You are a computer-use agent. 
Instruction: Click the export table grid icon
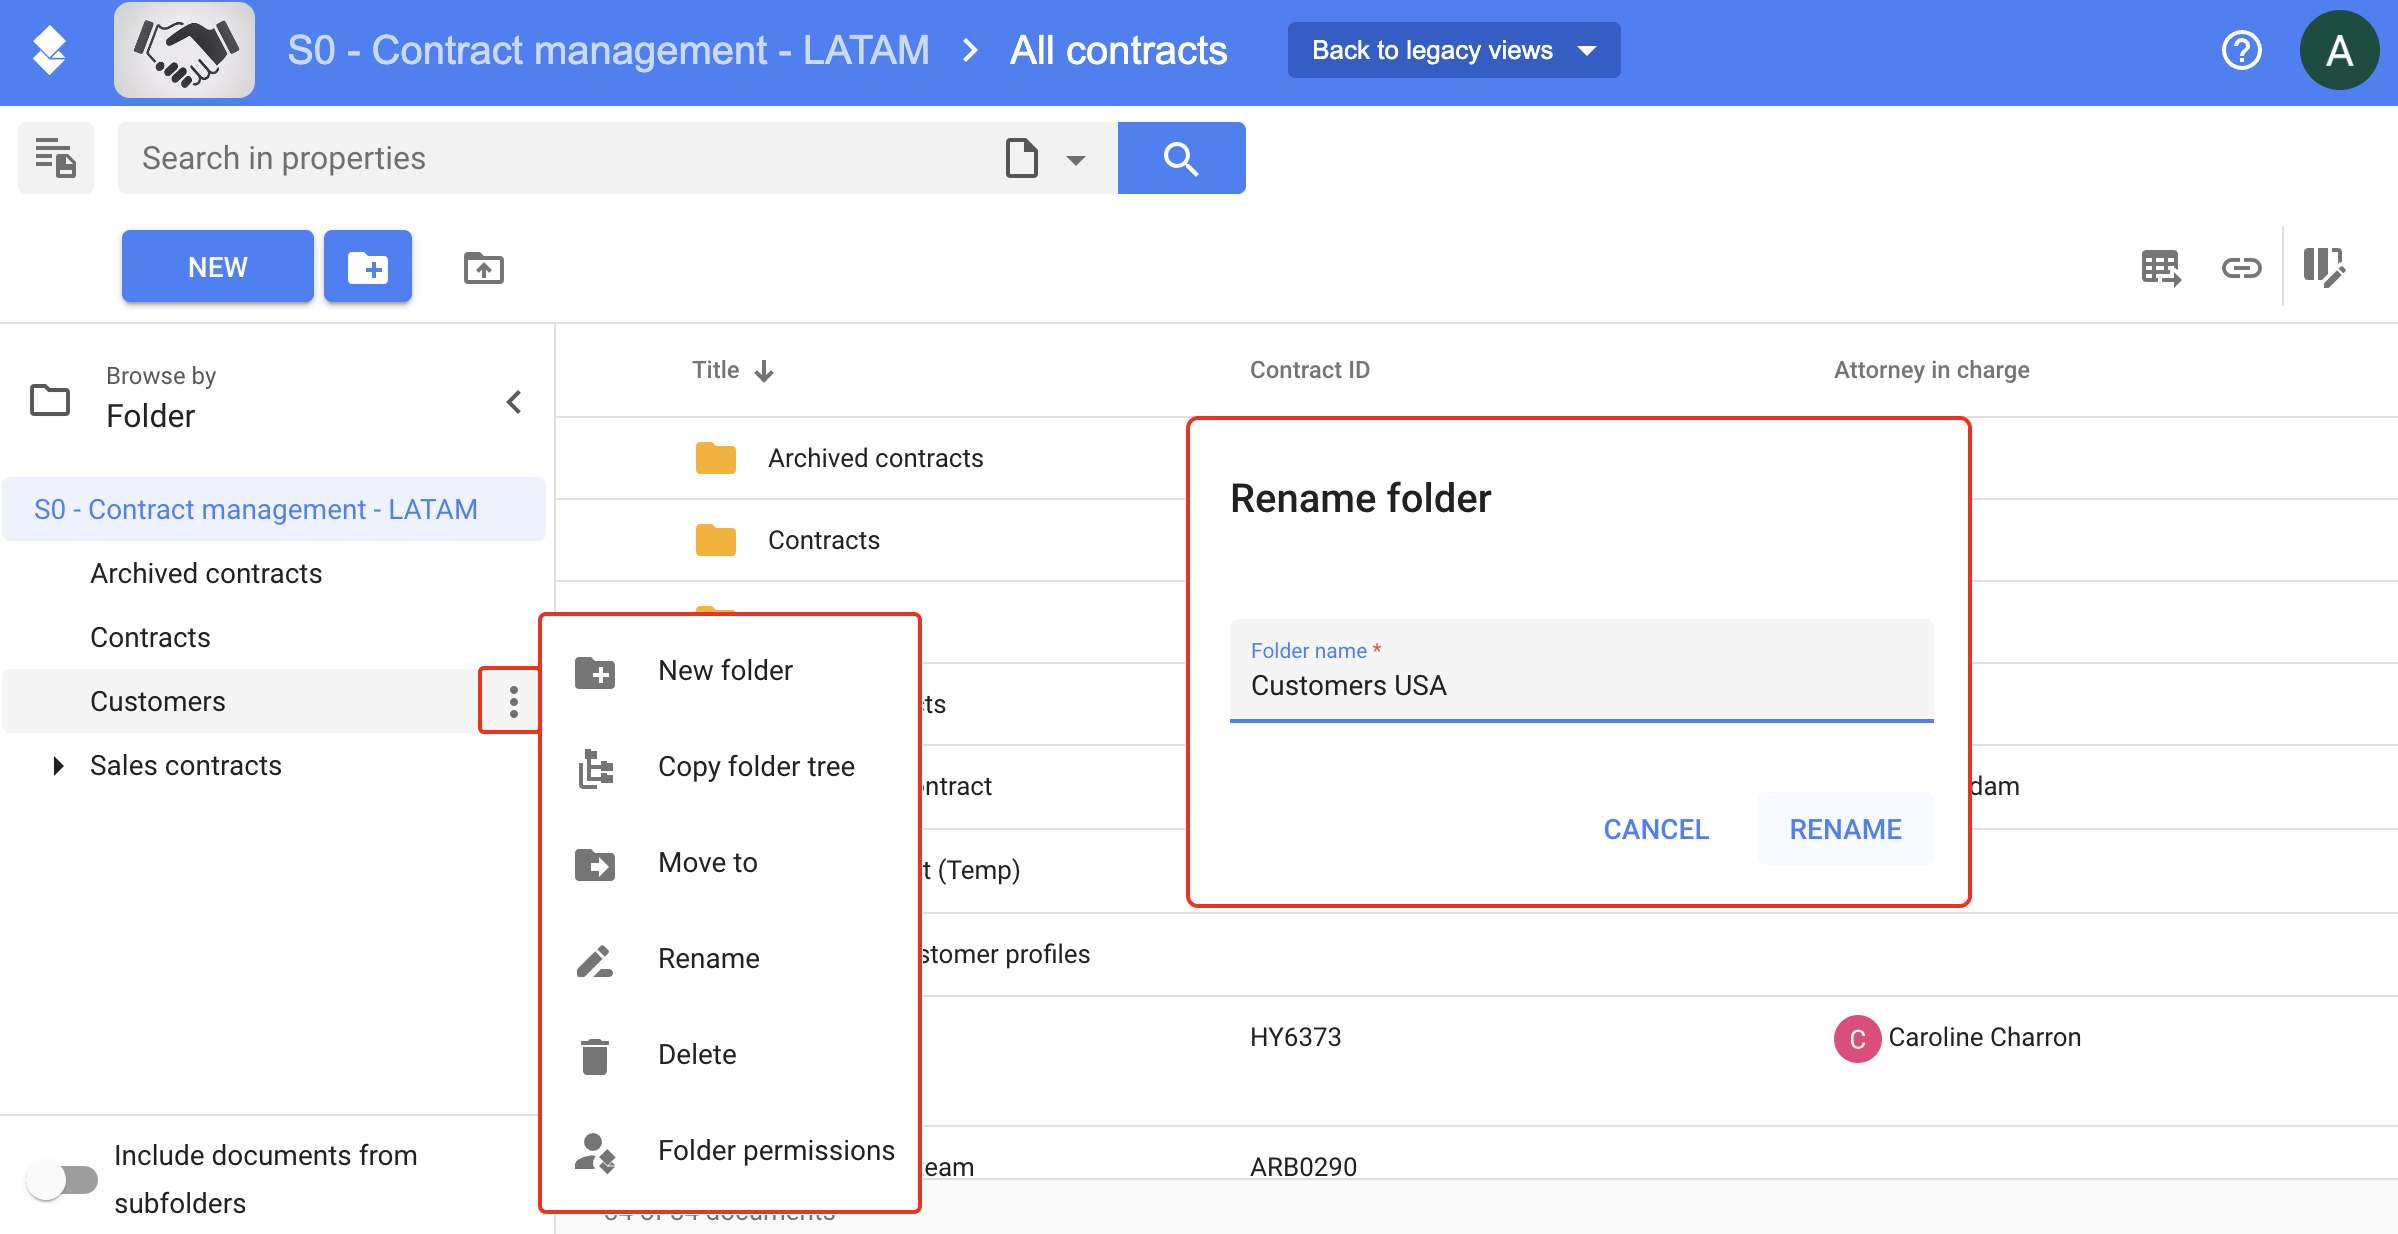[2161, 268]
